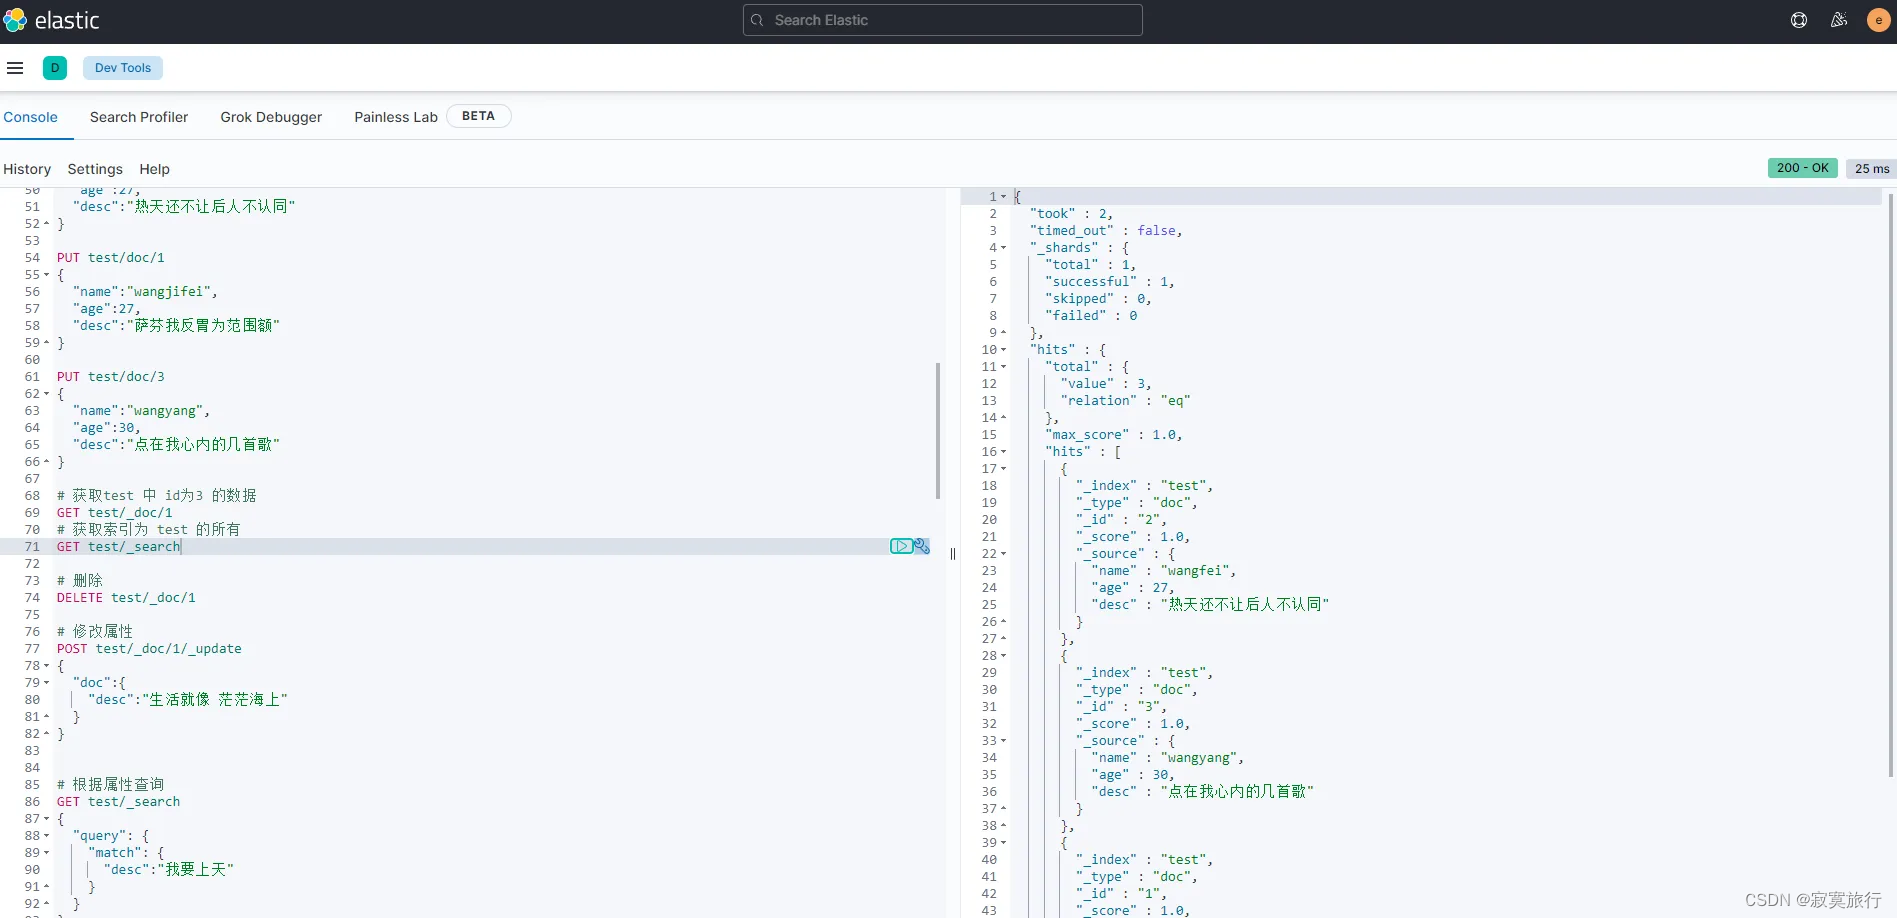Click the "took" : 2 response line
This screenshot has height=918, width=1897.
1071,214
